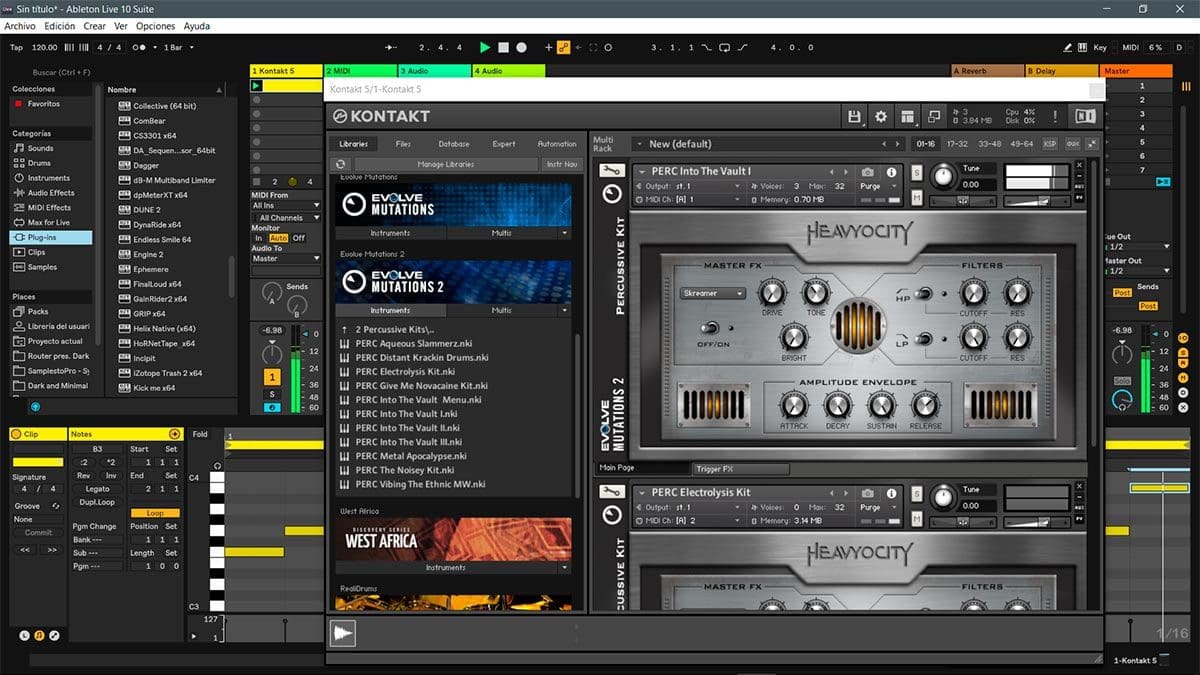Viewport: 1200px width, 675px height.
Task: Mute the PERC Electrolysis Kit instrument
Action: (x=916, y=519)
